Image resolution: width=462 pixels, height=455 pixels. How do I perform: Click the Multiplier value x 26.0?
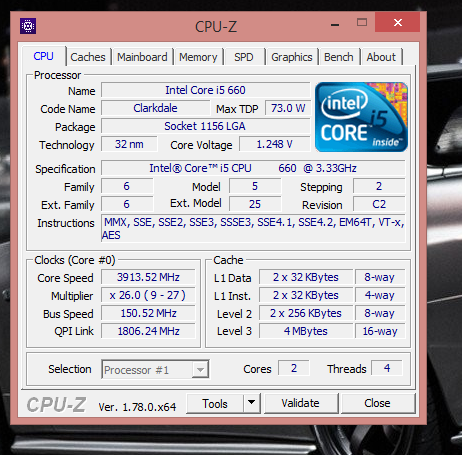point(148,295)
